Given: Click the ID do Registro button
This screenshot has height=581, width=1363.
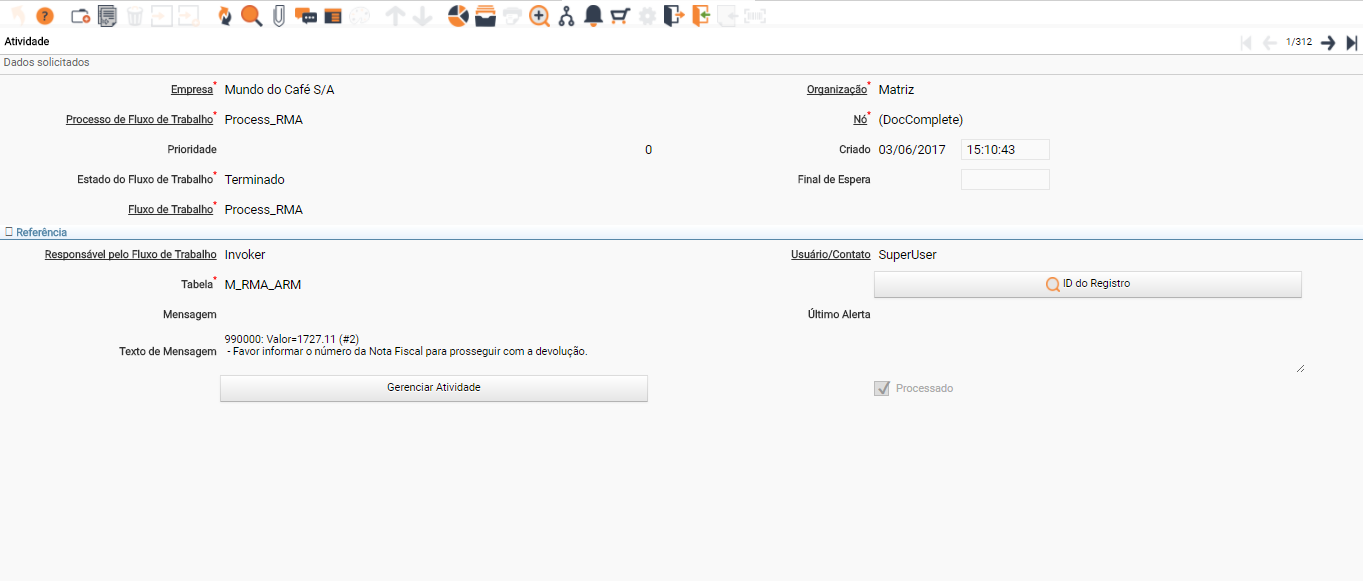Looking at the screenshot, I should [1088, 284].
